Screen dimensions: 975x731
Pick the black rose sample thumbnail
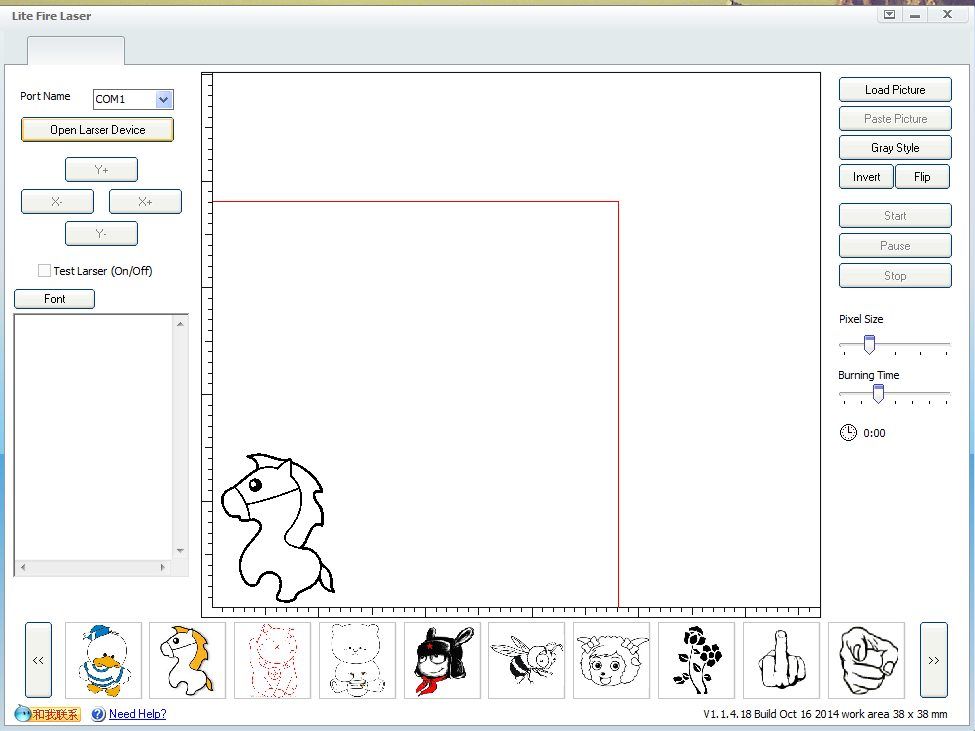(696, 660)
